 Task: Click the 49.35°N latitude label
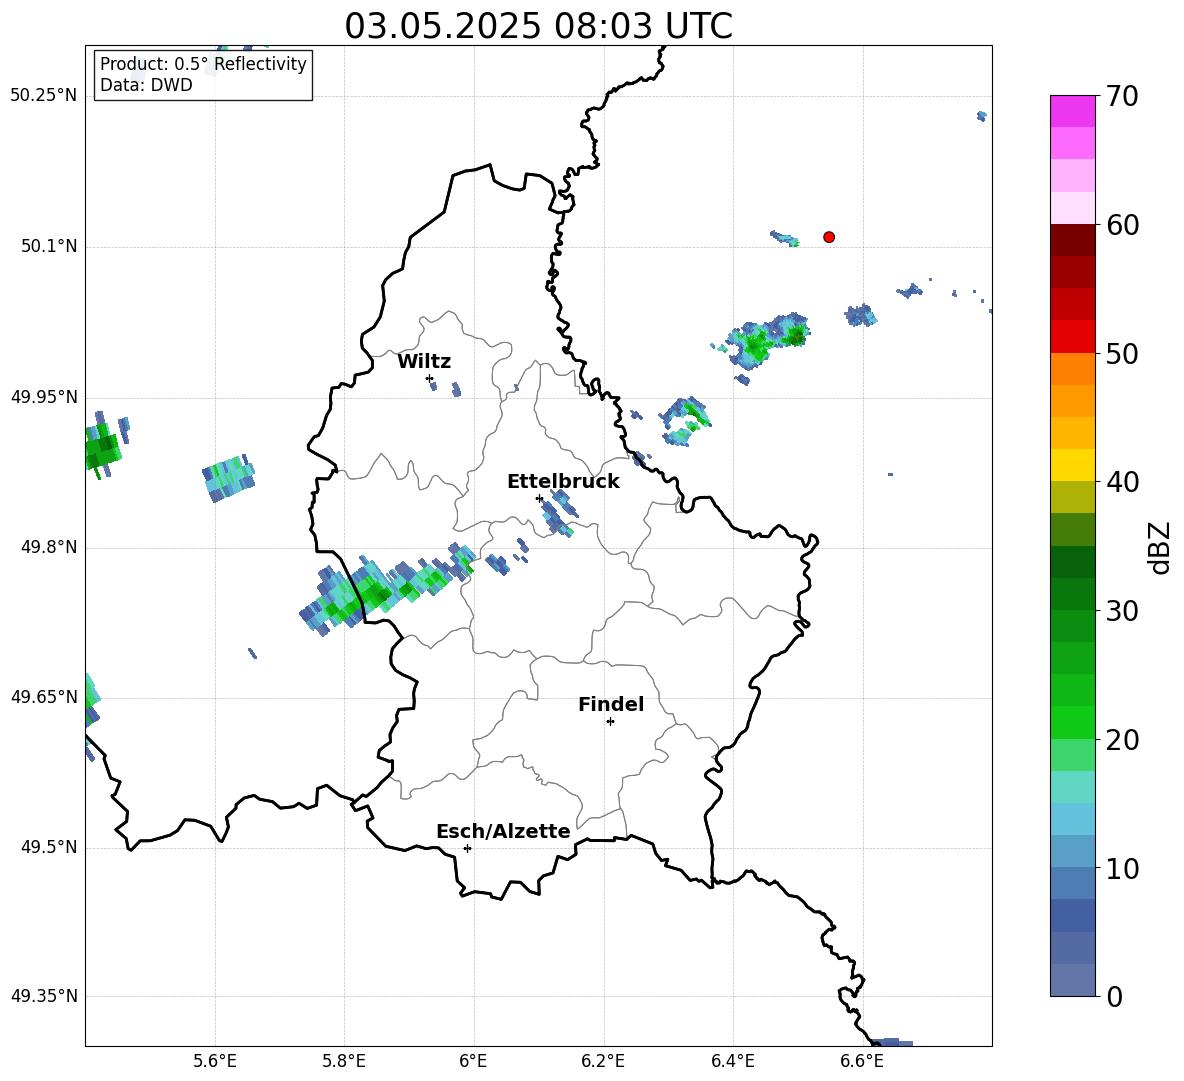44,996
